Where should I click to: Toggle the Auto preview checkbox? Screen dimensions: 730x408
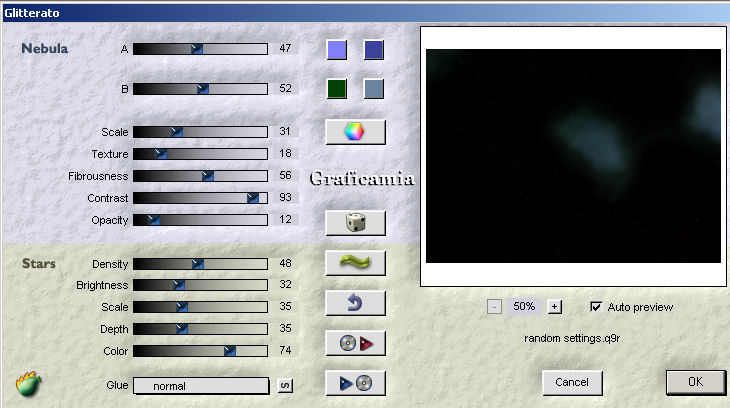click(x=596, y=307)
